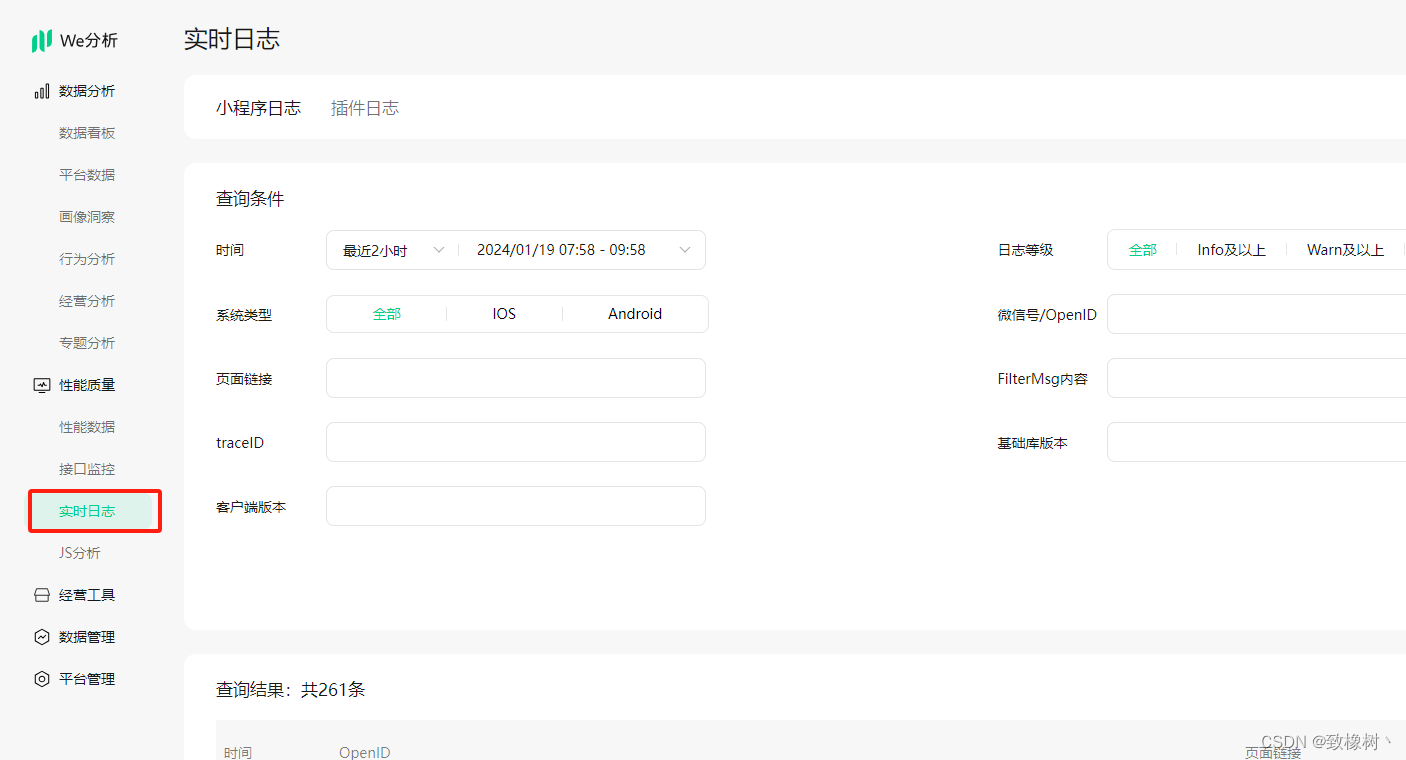Collapse the 性能质量 sidebar section

point(87,385)
